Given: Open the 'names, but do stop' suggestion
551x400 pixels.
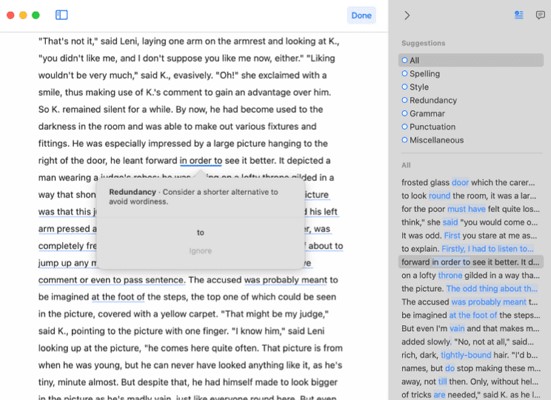Looking at the screenshot, I should [471, 368].
